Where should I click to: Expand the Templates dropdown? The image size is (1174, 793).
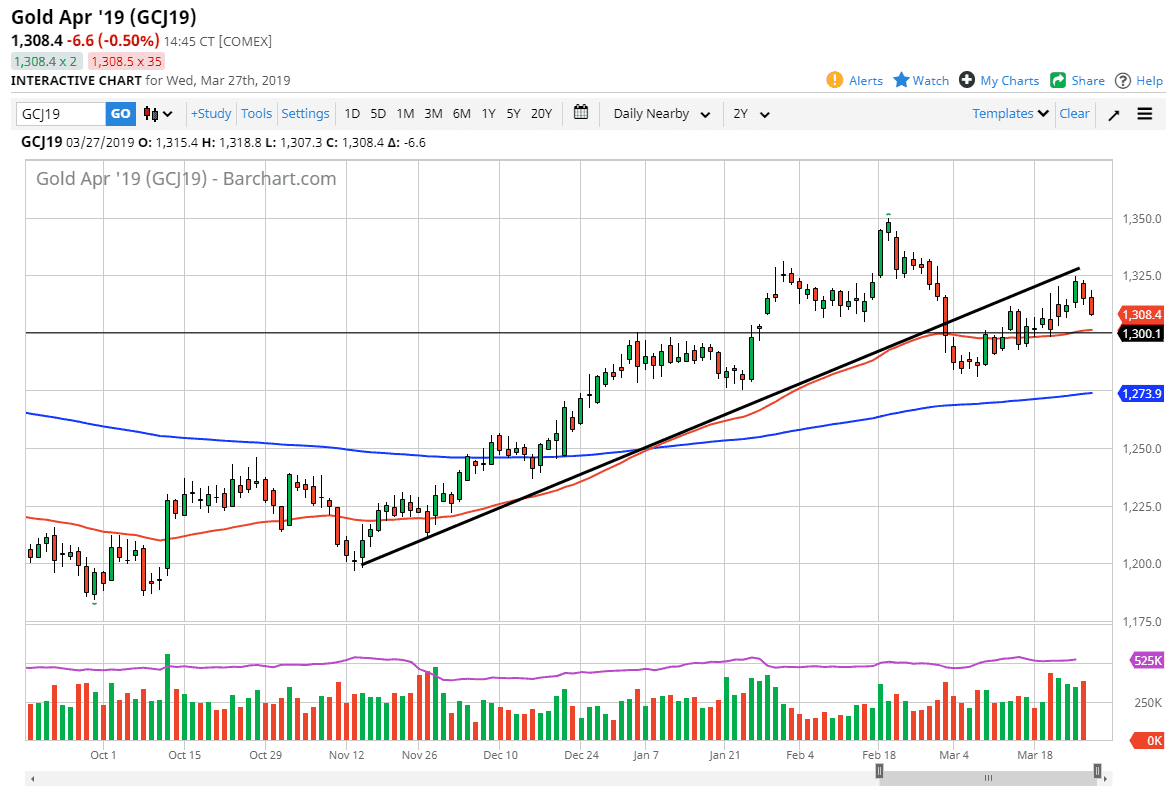click(1010, 114)
